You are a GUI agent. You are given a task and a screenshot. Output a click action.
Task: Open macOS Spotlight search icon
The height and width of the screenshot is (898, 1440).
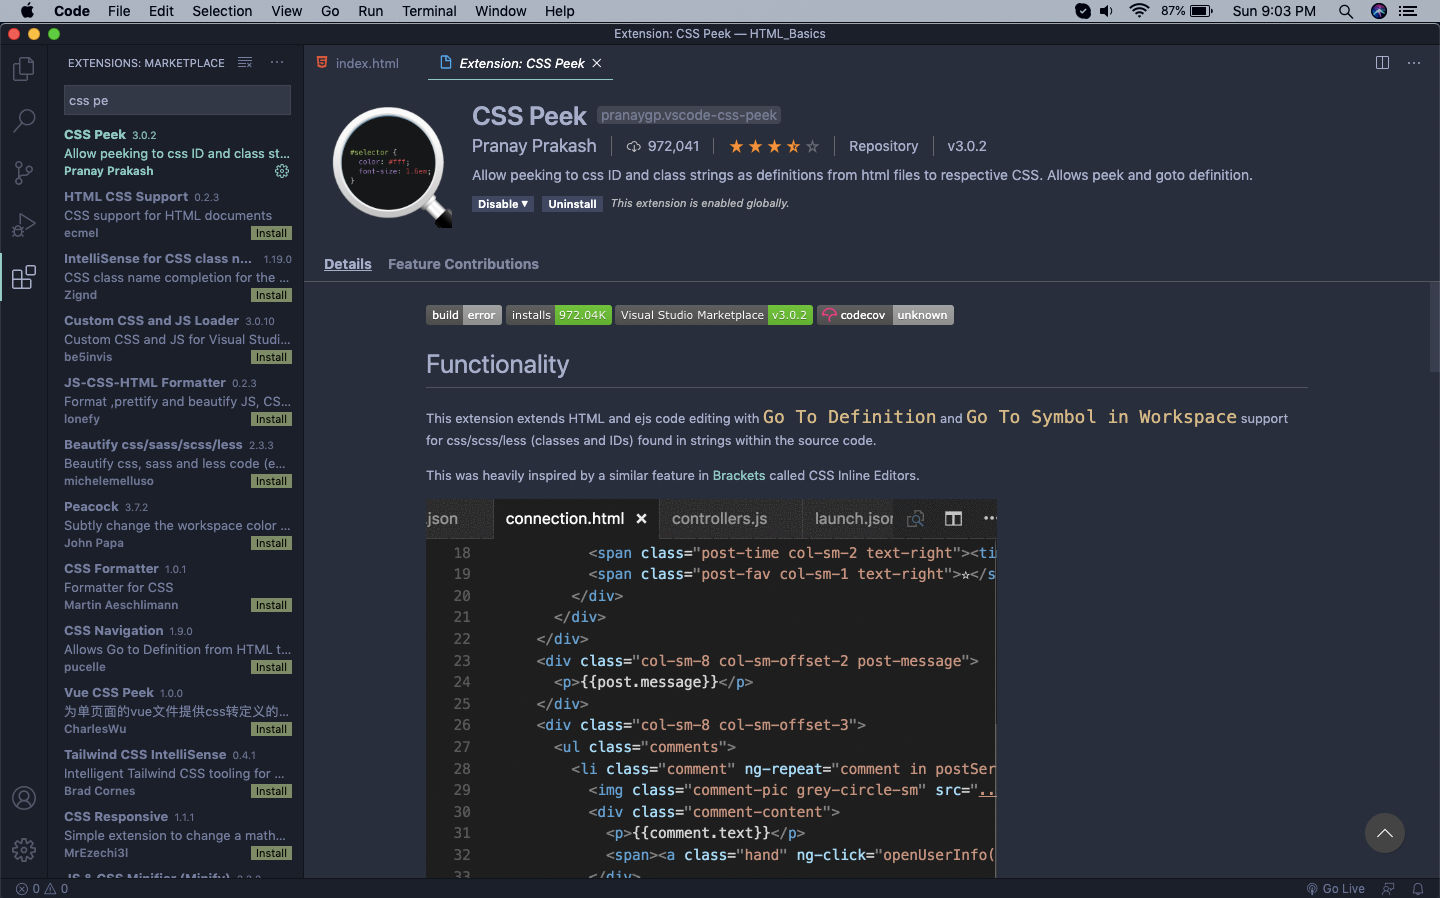coord(1346,11)
